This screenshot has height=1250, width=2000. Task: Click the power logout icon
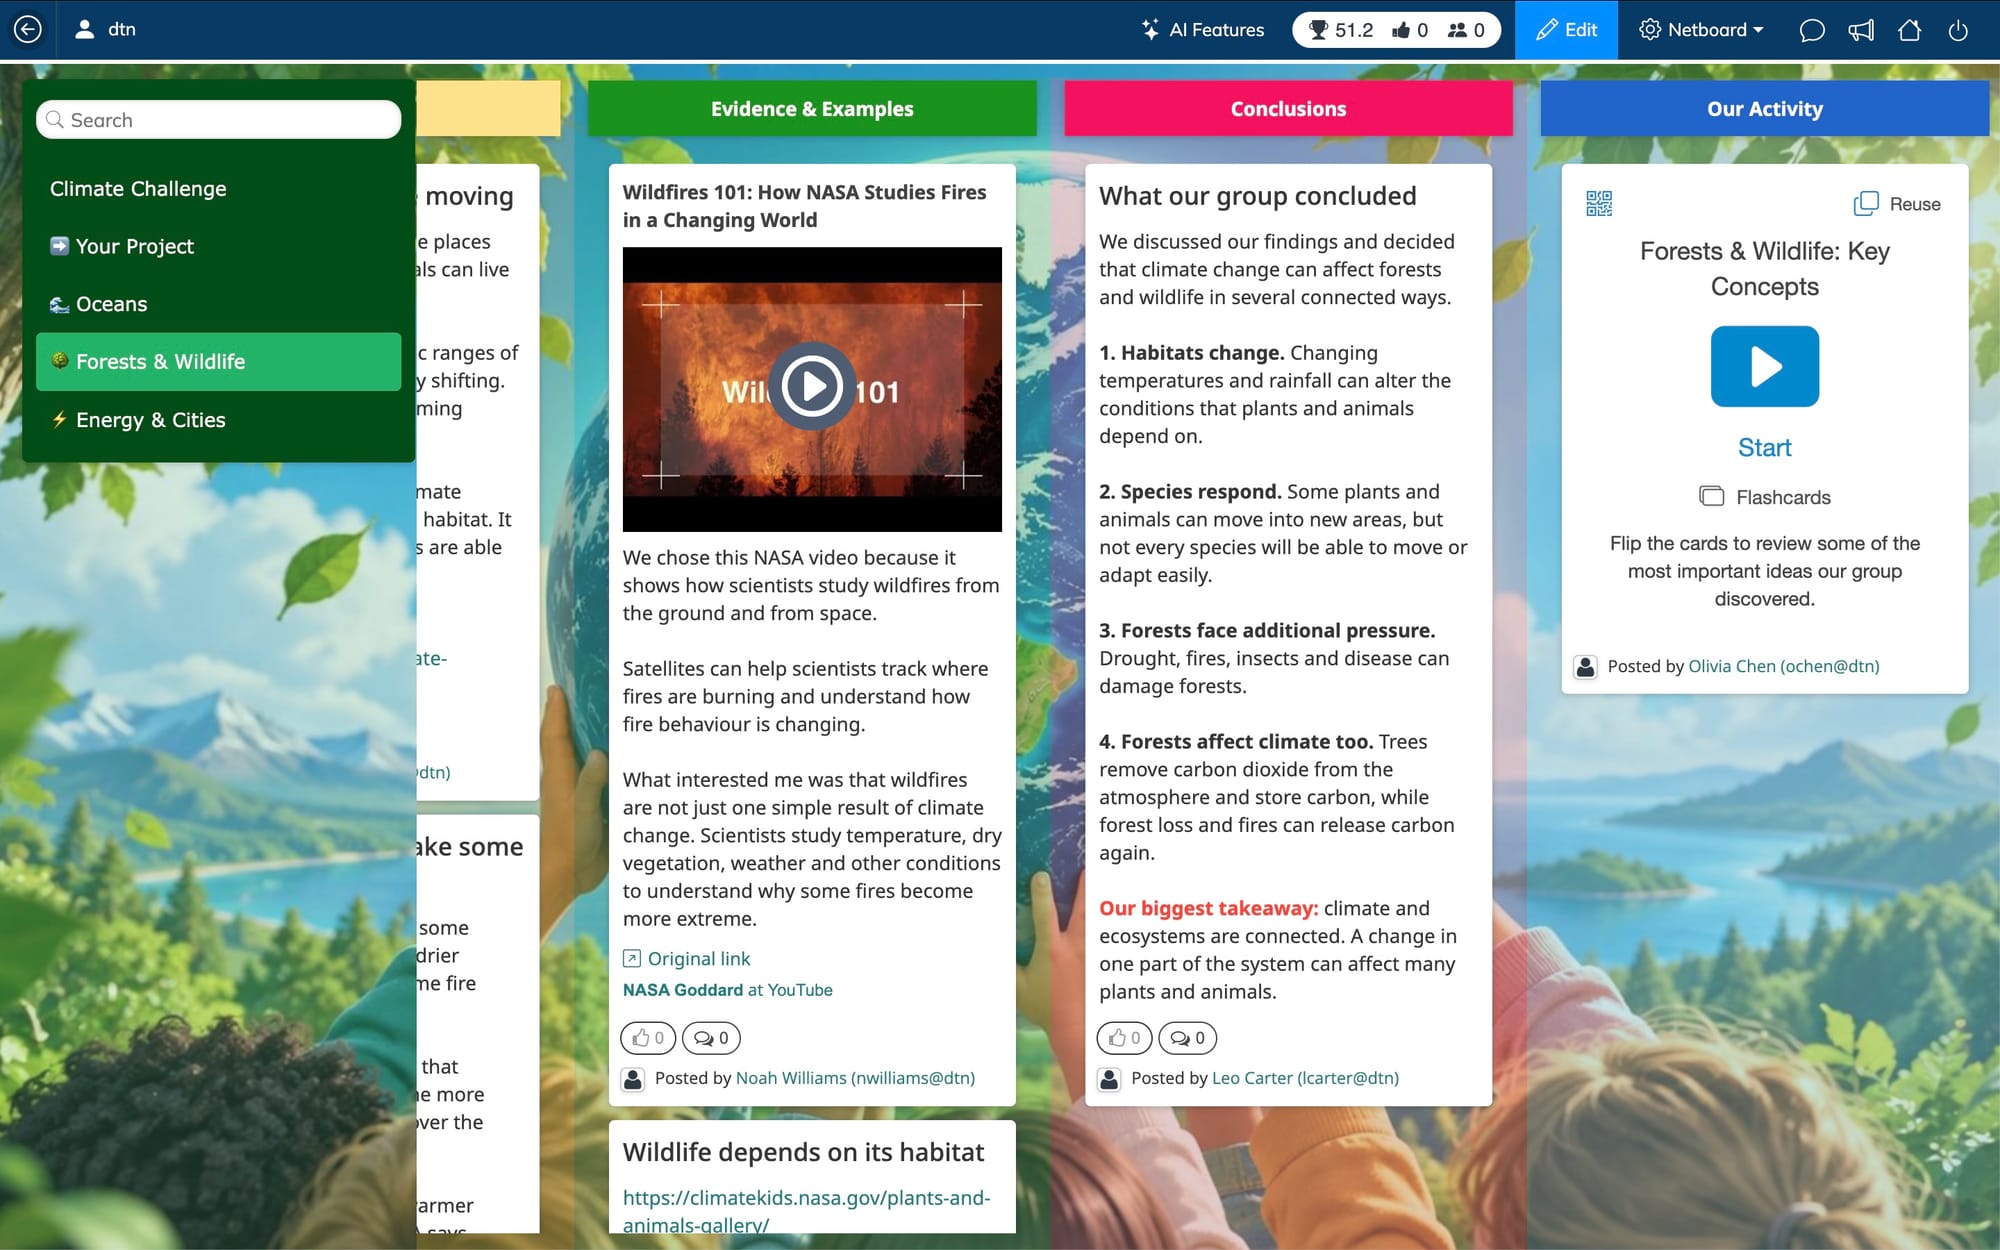point(1958,30)
